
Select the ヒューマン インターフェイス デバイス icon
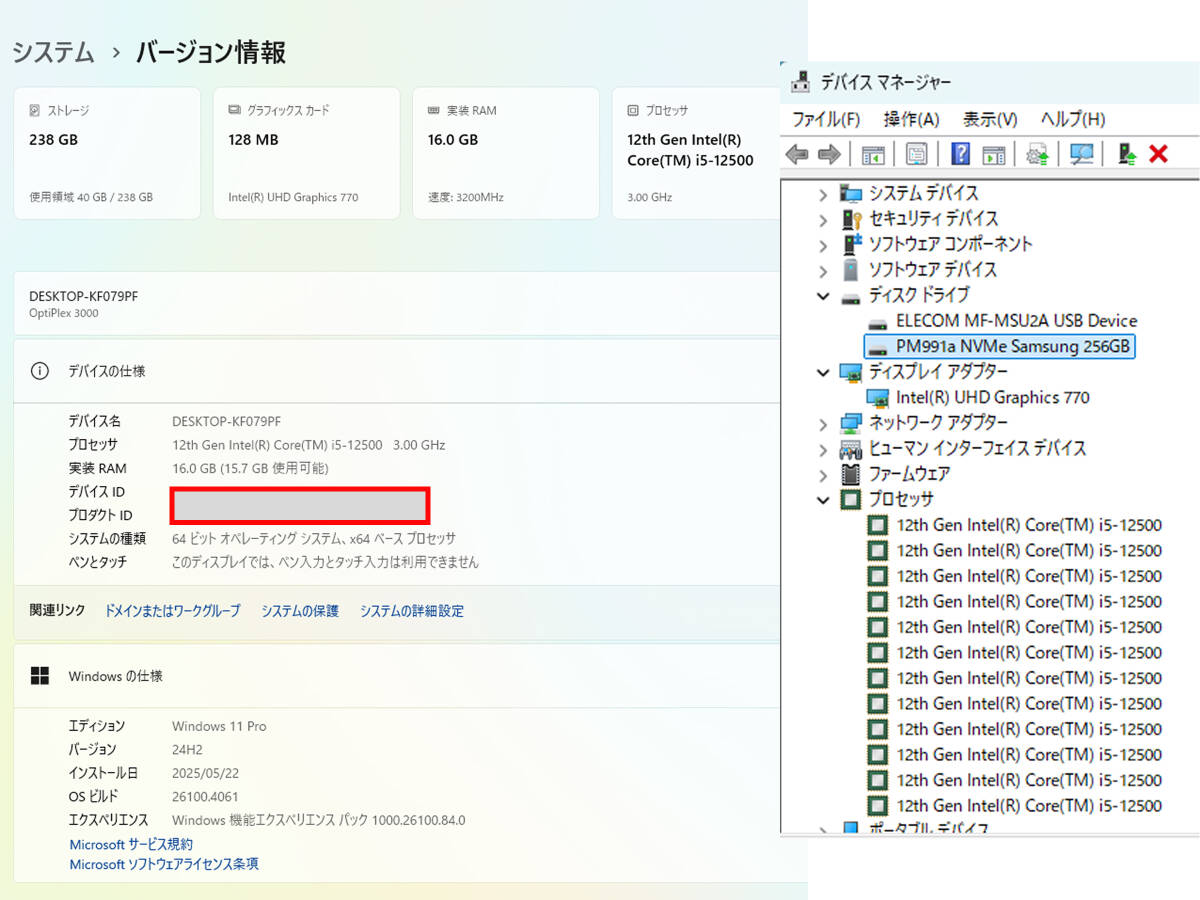click(851, 448)
